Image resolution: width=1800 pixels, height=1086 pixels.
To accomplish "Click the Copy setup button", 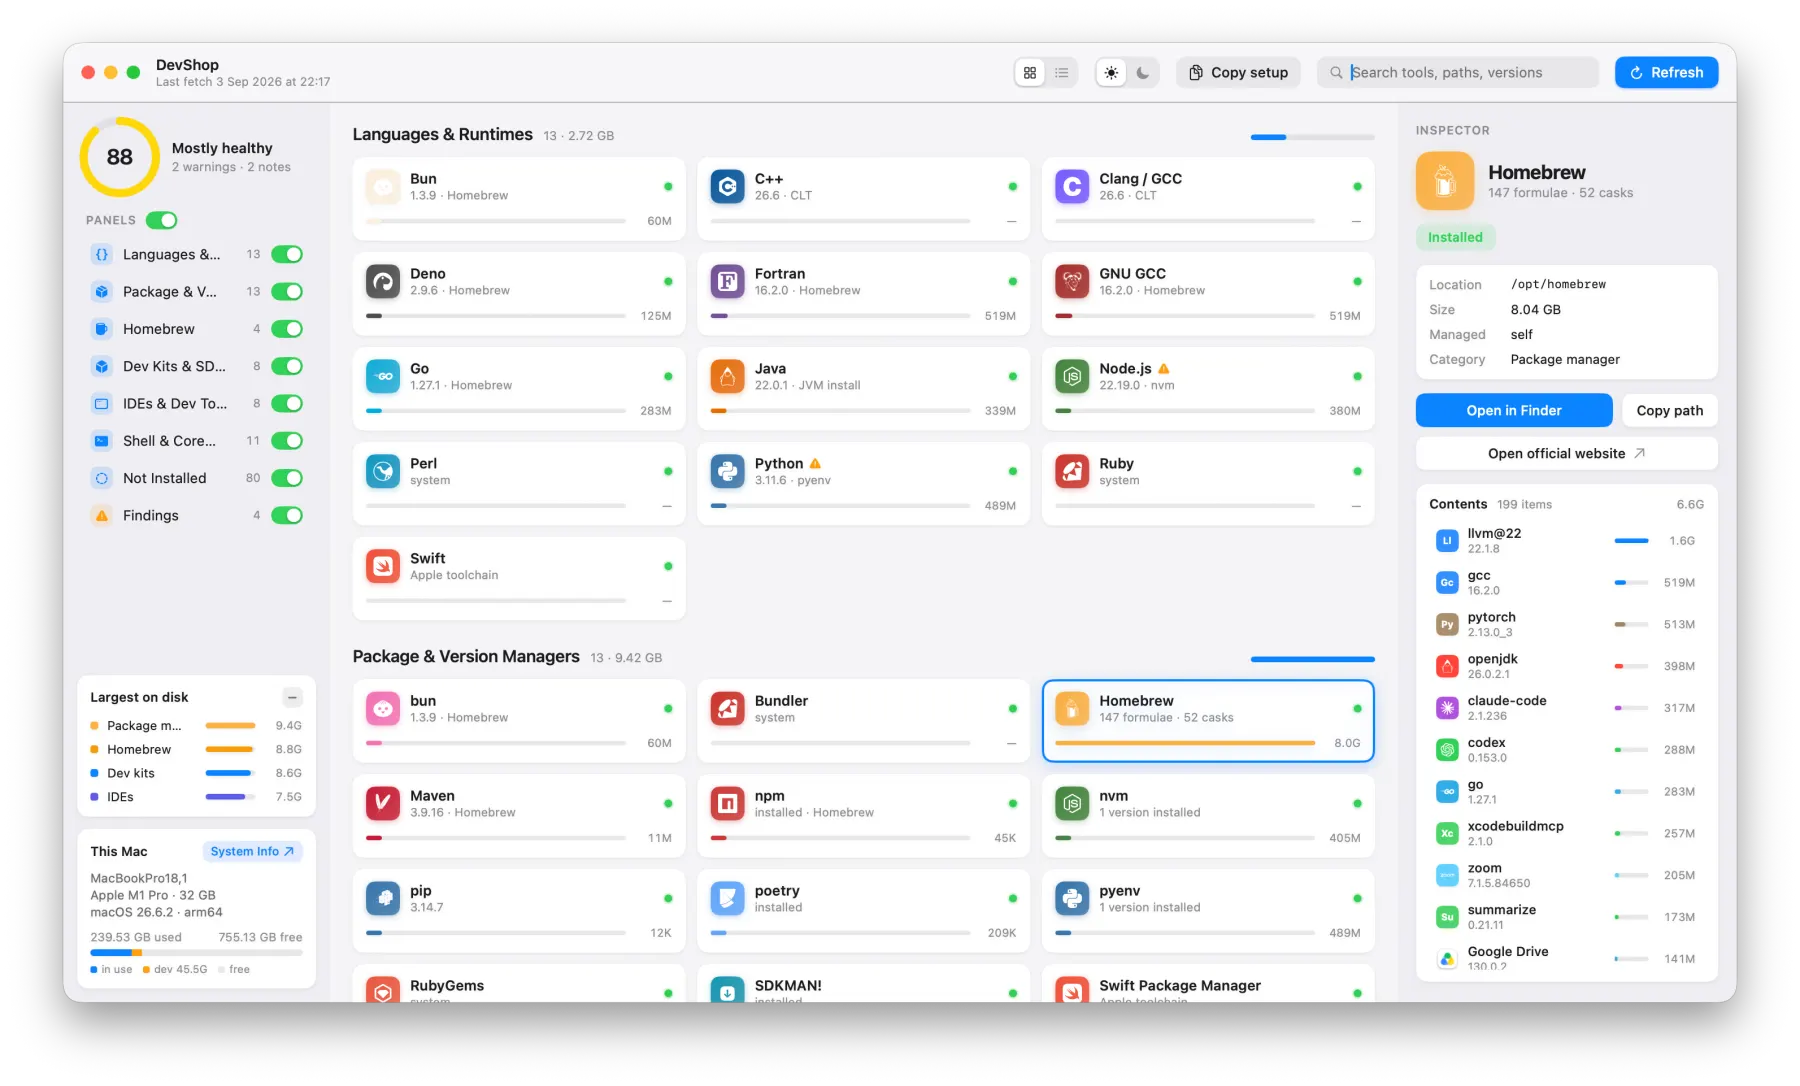I will point(1238,73).
